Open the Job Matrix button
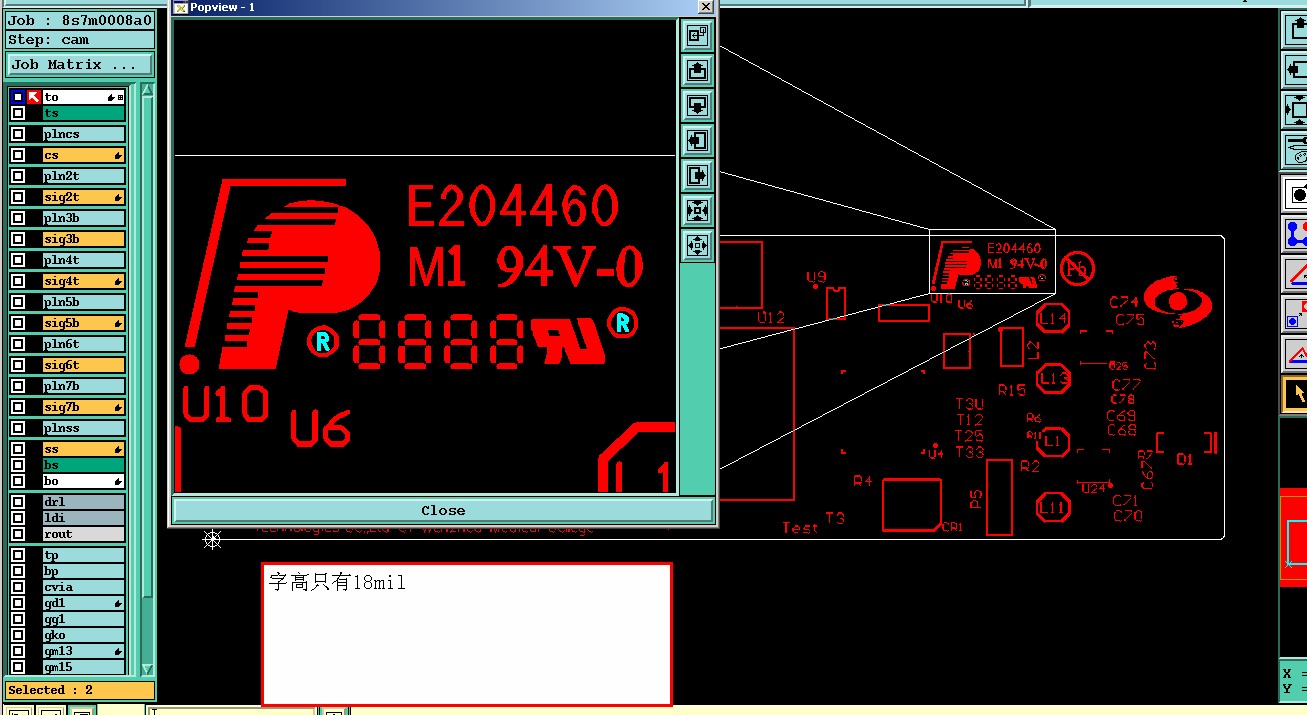The image size is (1307, 715). (80, 65)
